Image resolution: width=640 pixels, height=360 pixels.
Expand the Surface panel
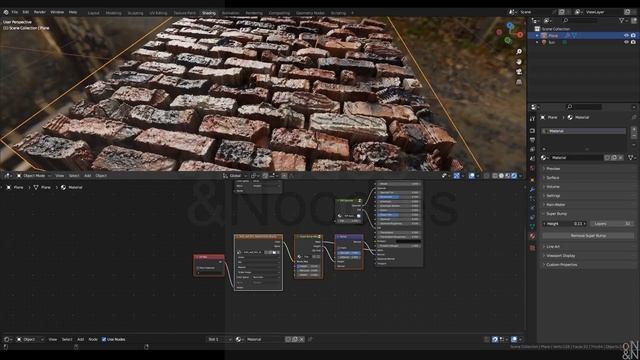pyautogui.click(x=553, y=178)
